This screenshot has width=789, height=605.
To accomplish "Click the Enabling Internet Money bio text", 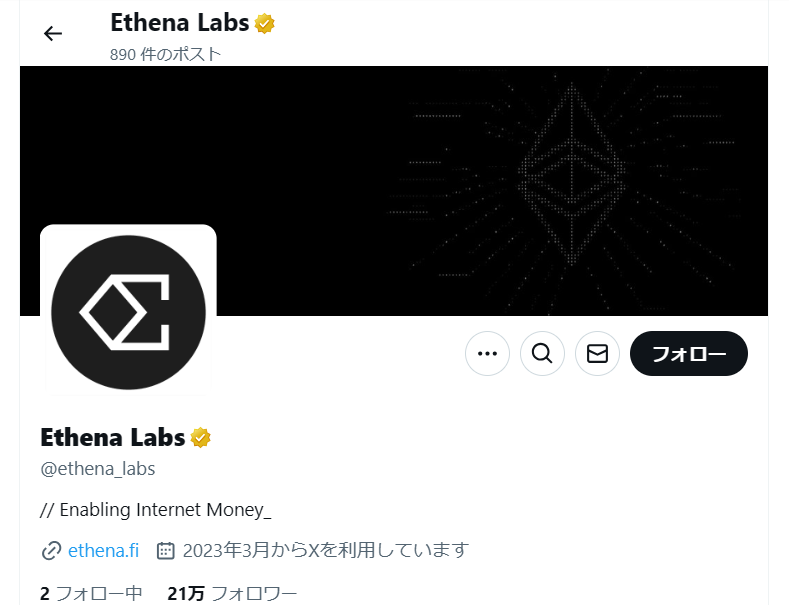I will coord(155,510).
